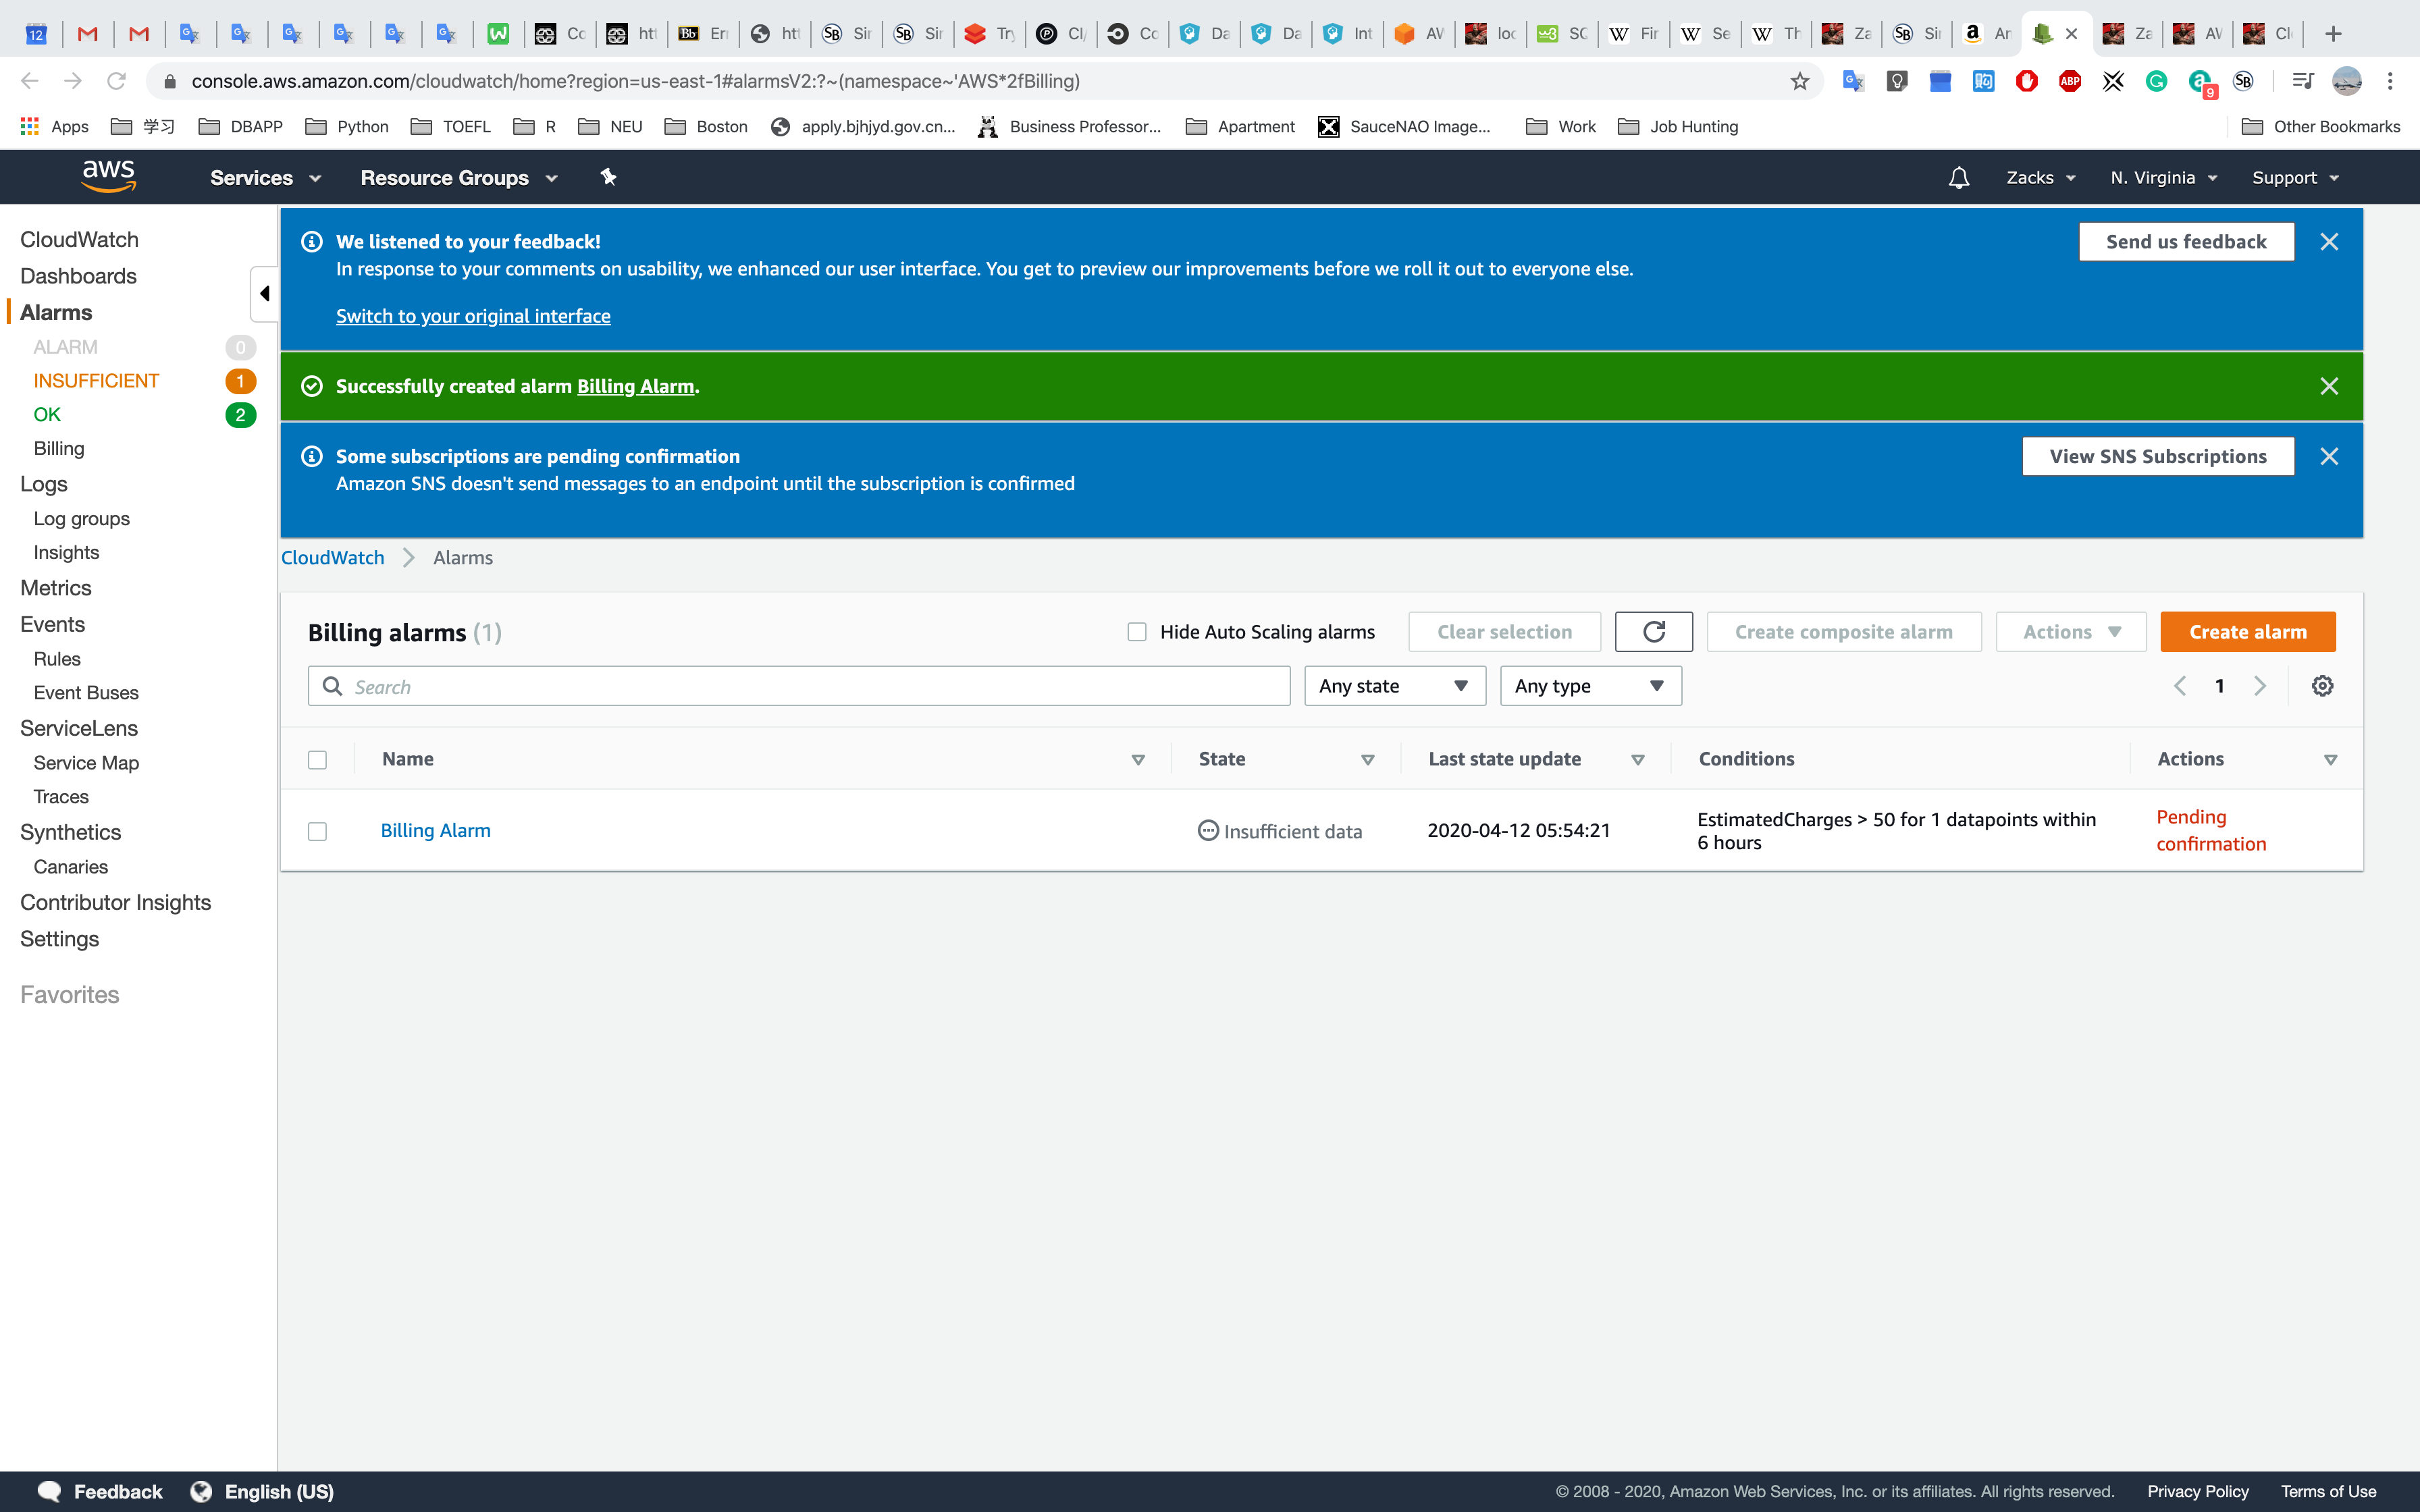This screenshot has height=1512, width=2420.
Task: Toggle the select-all alarms checkbox
Action: (x=317, y=760)
